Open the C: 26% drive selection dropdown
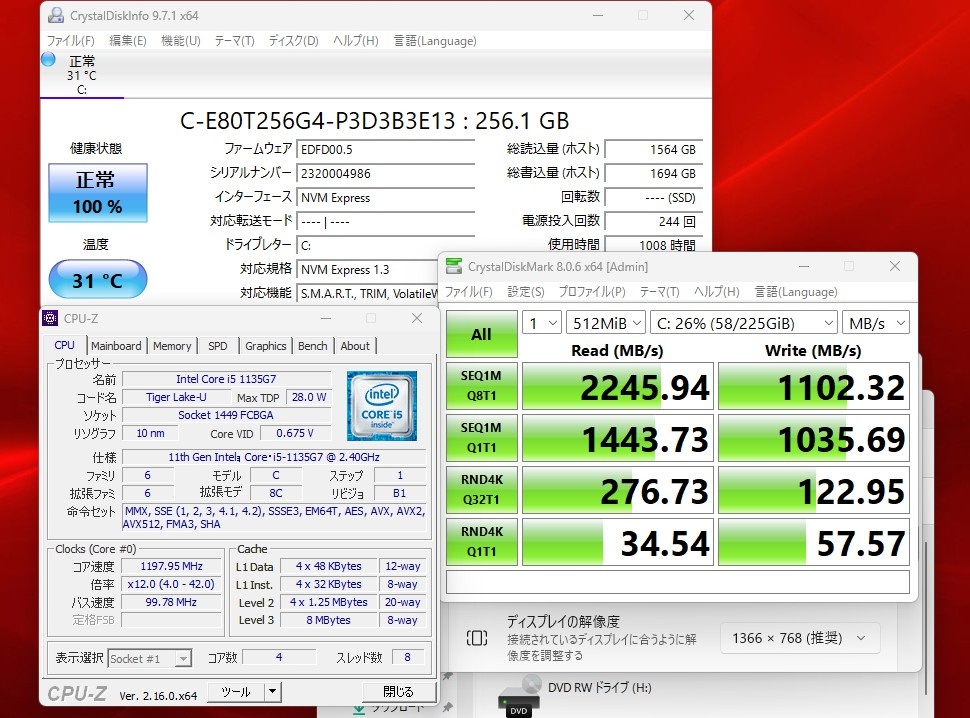Viewport: 970px width, 718px height. point(744,323)
